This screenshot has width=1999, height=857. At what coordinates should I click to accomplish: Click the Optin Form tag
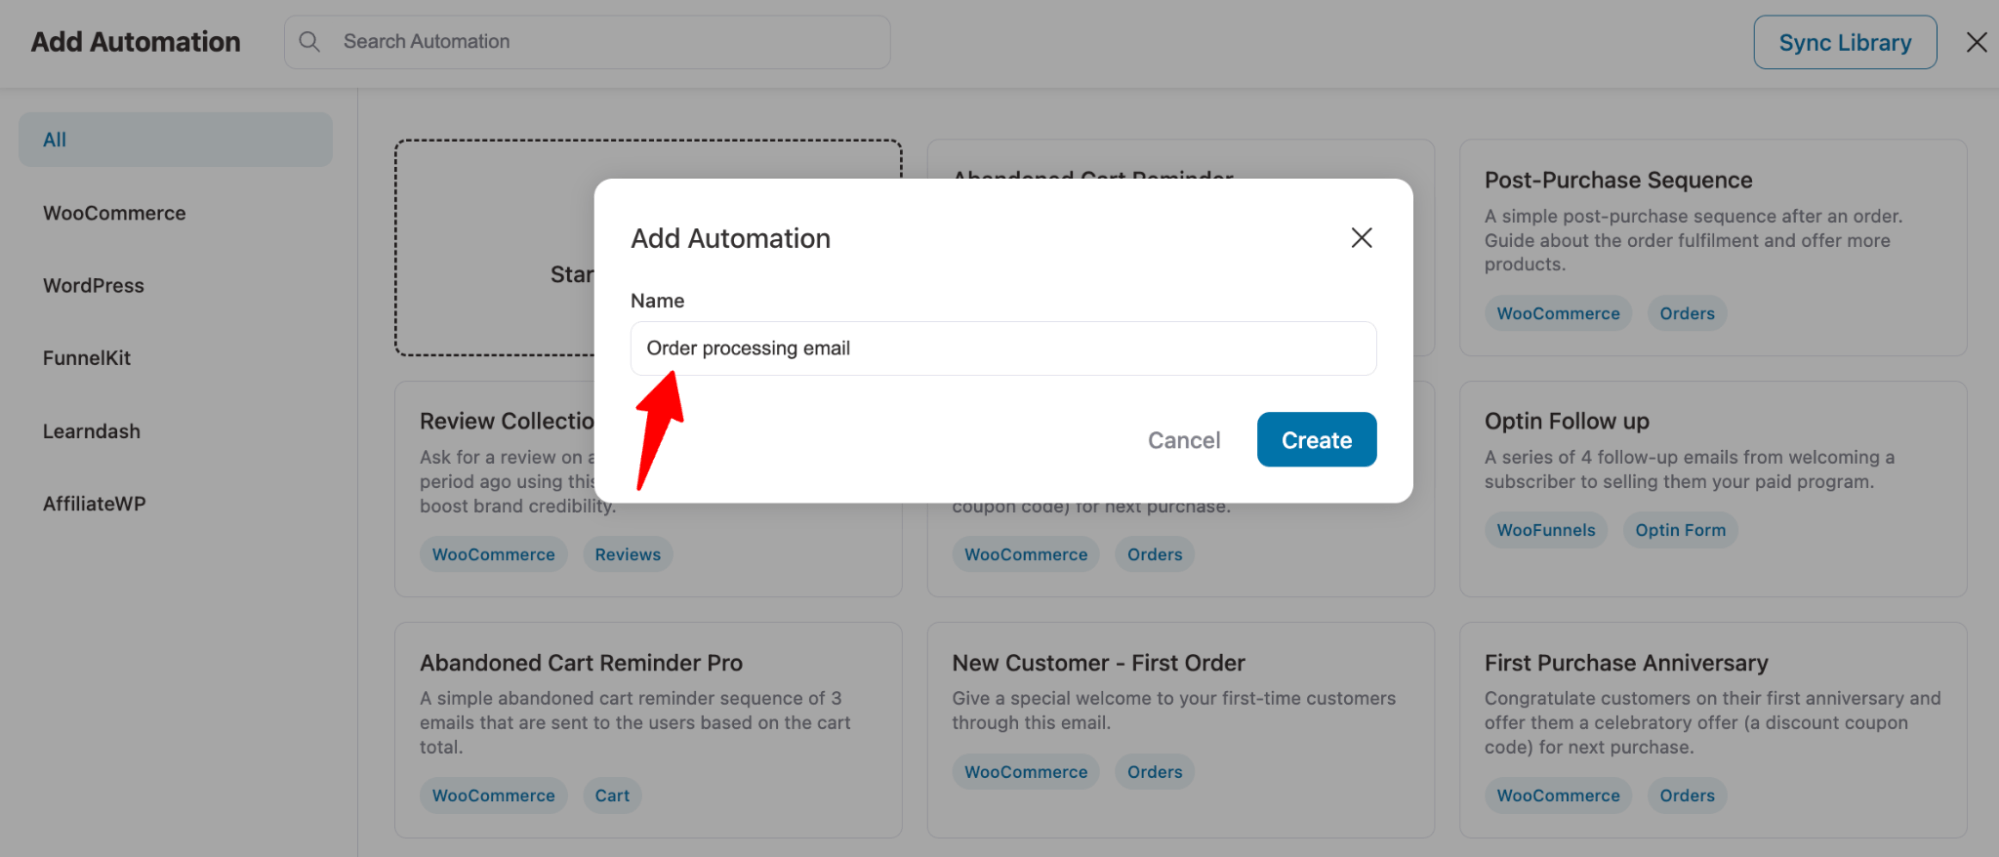(x=1680, y=530)
